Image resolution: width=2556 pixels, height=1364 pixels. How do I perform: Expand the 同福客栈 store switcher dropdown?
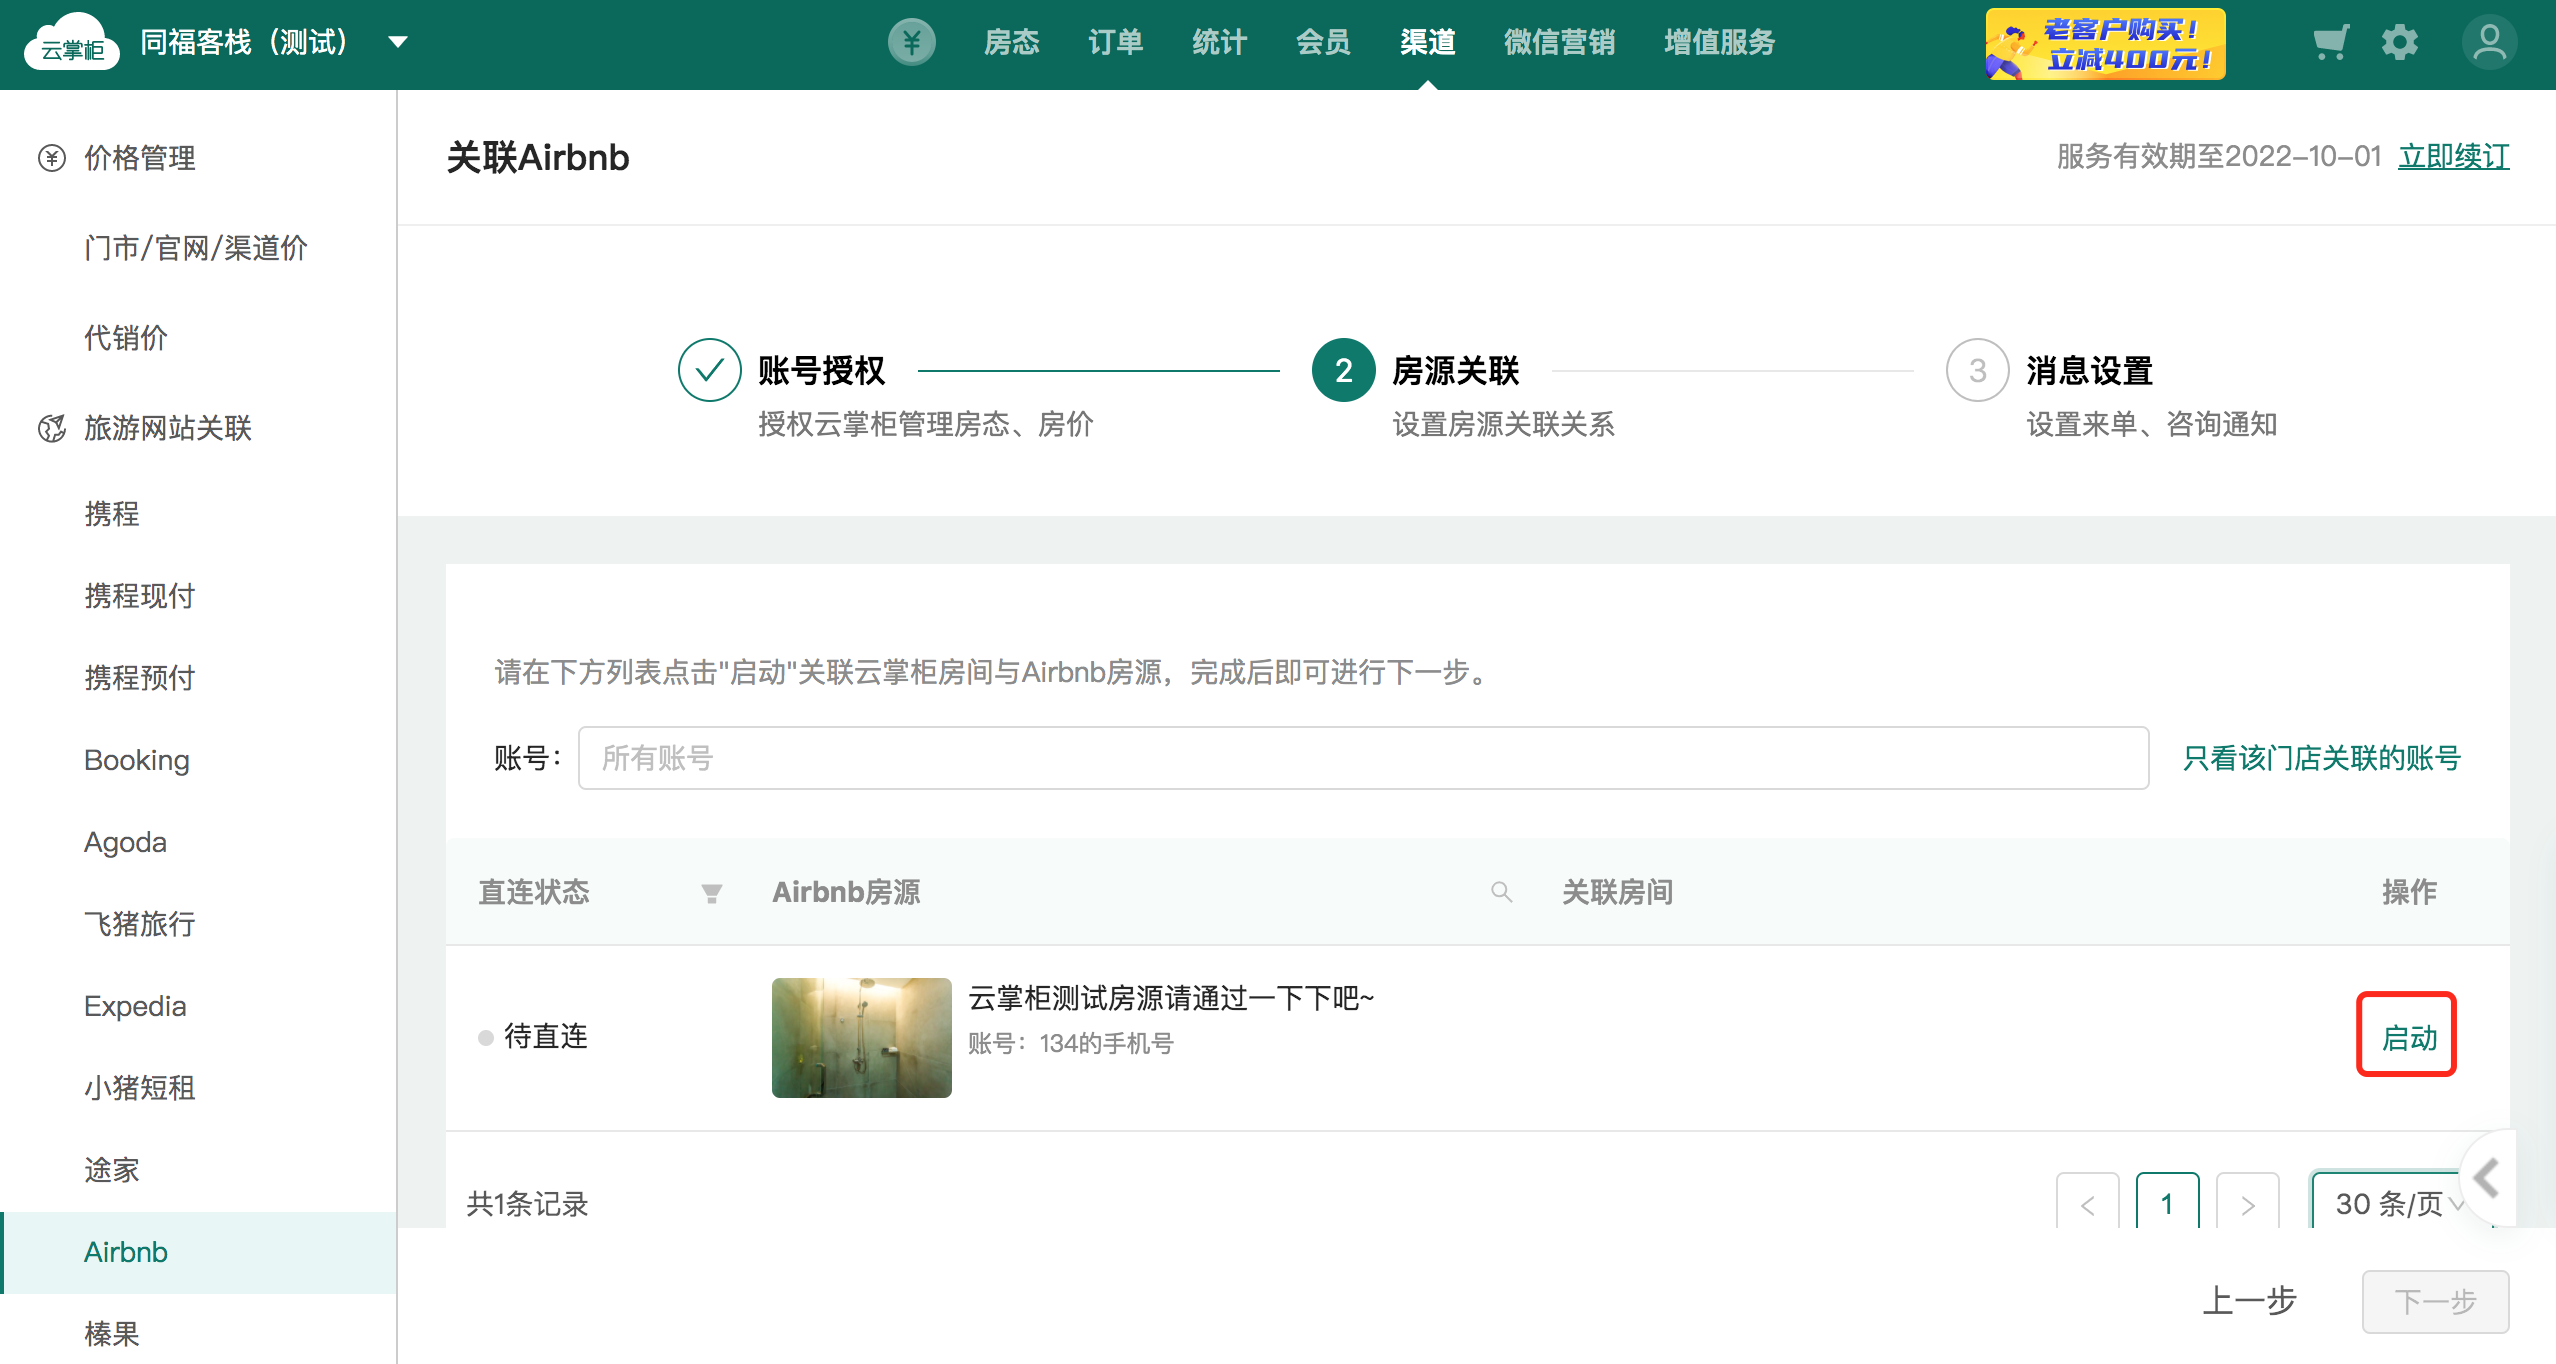click(398, 42)
